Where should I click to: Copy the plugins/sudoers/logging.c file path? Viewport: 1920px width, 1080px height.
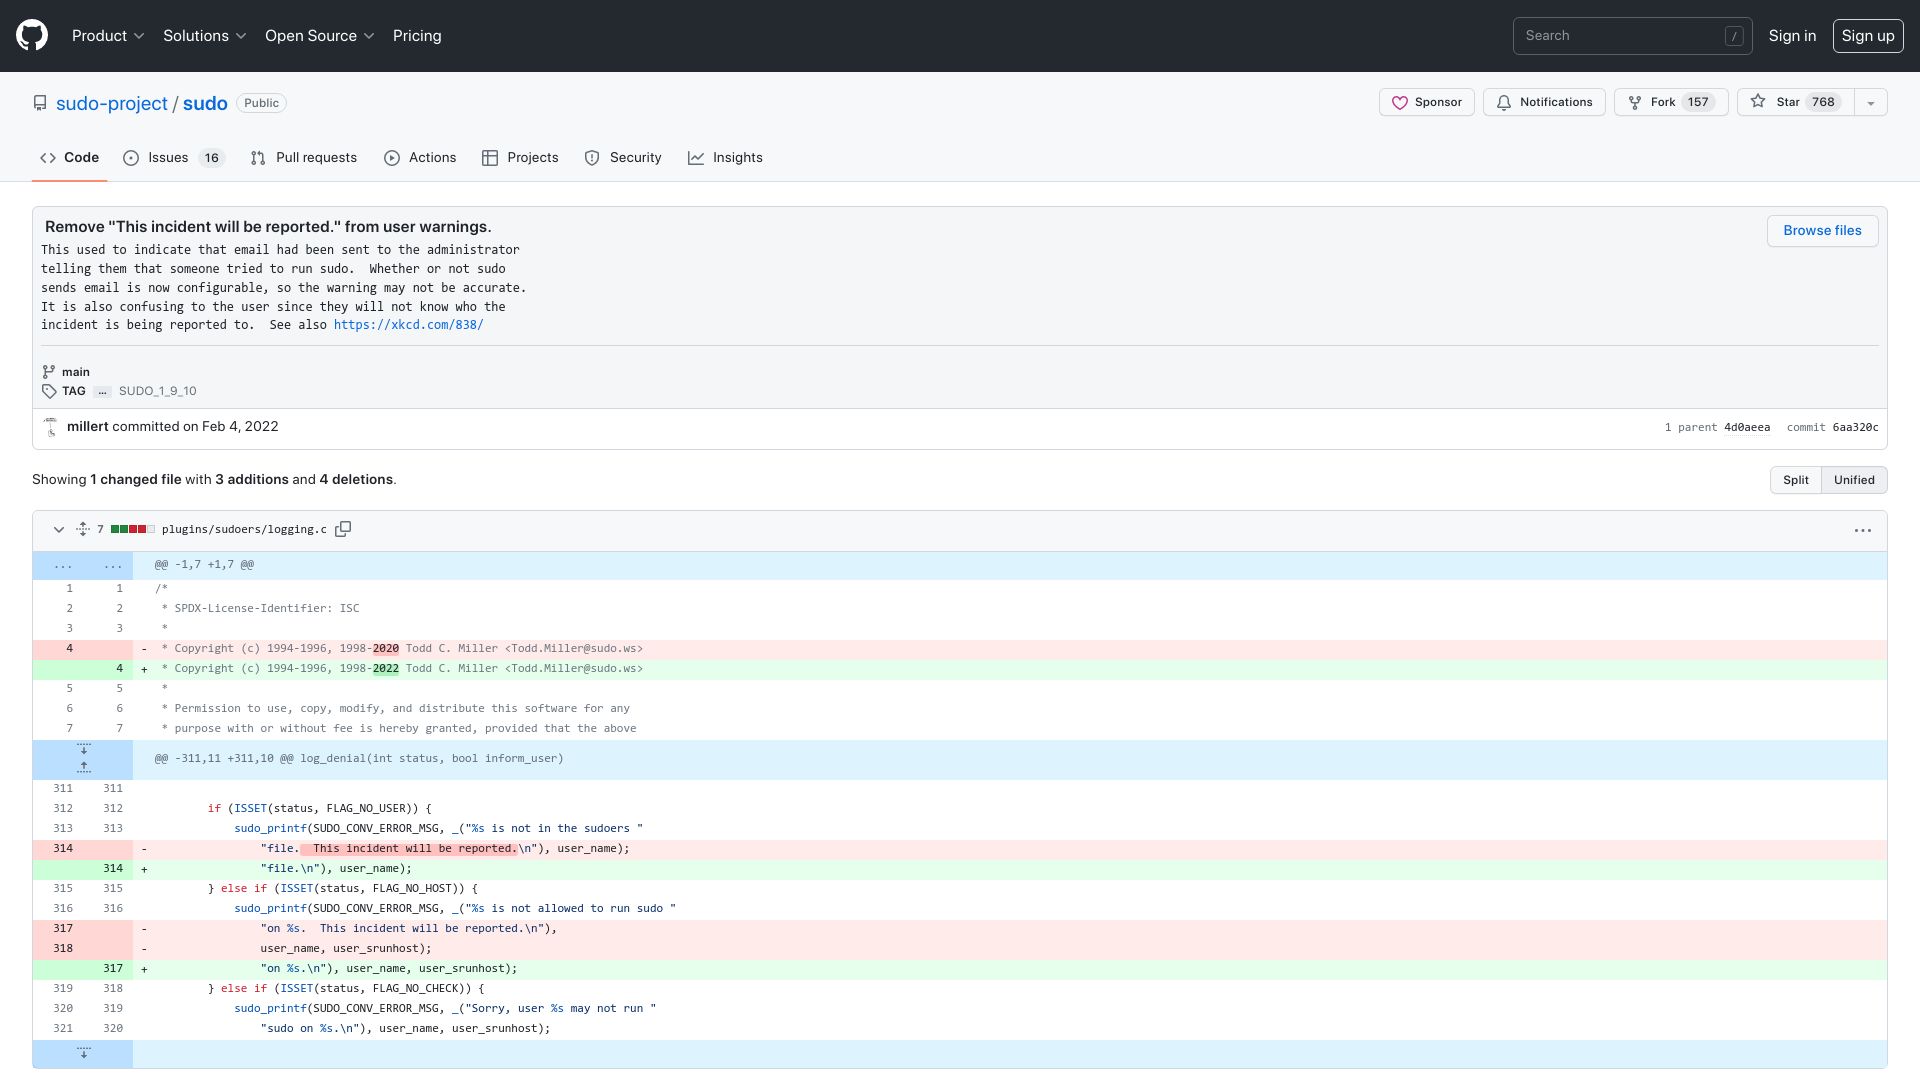click(x=343, y=529)
